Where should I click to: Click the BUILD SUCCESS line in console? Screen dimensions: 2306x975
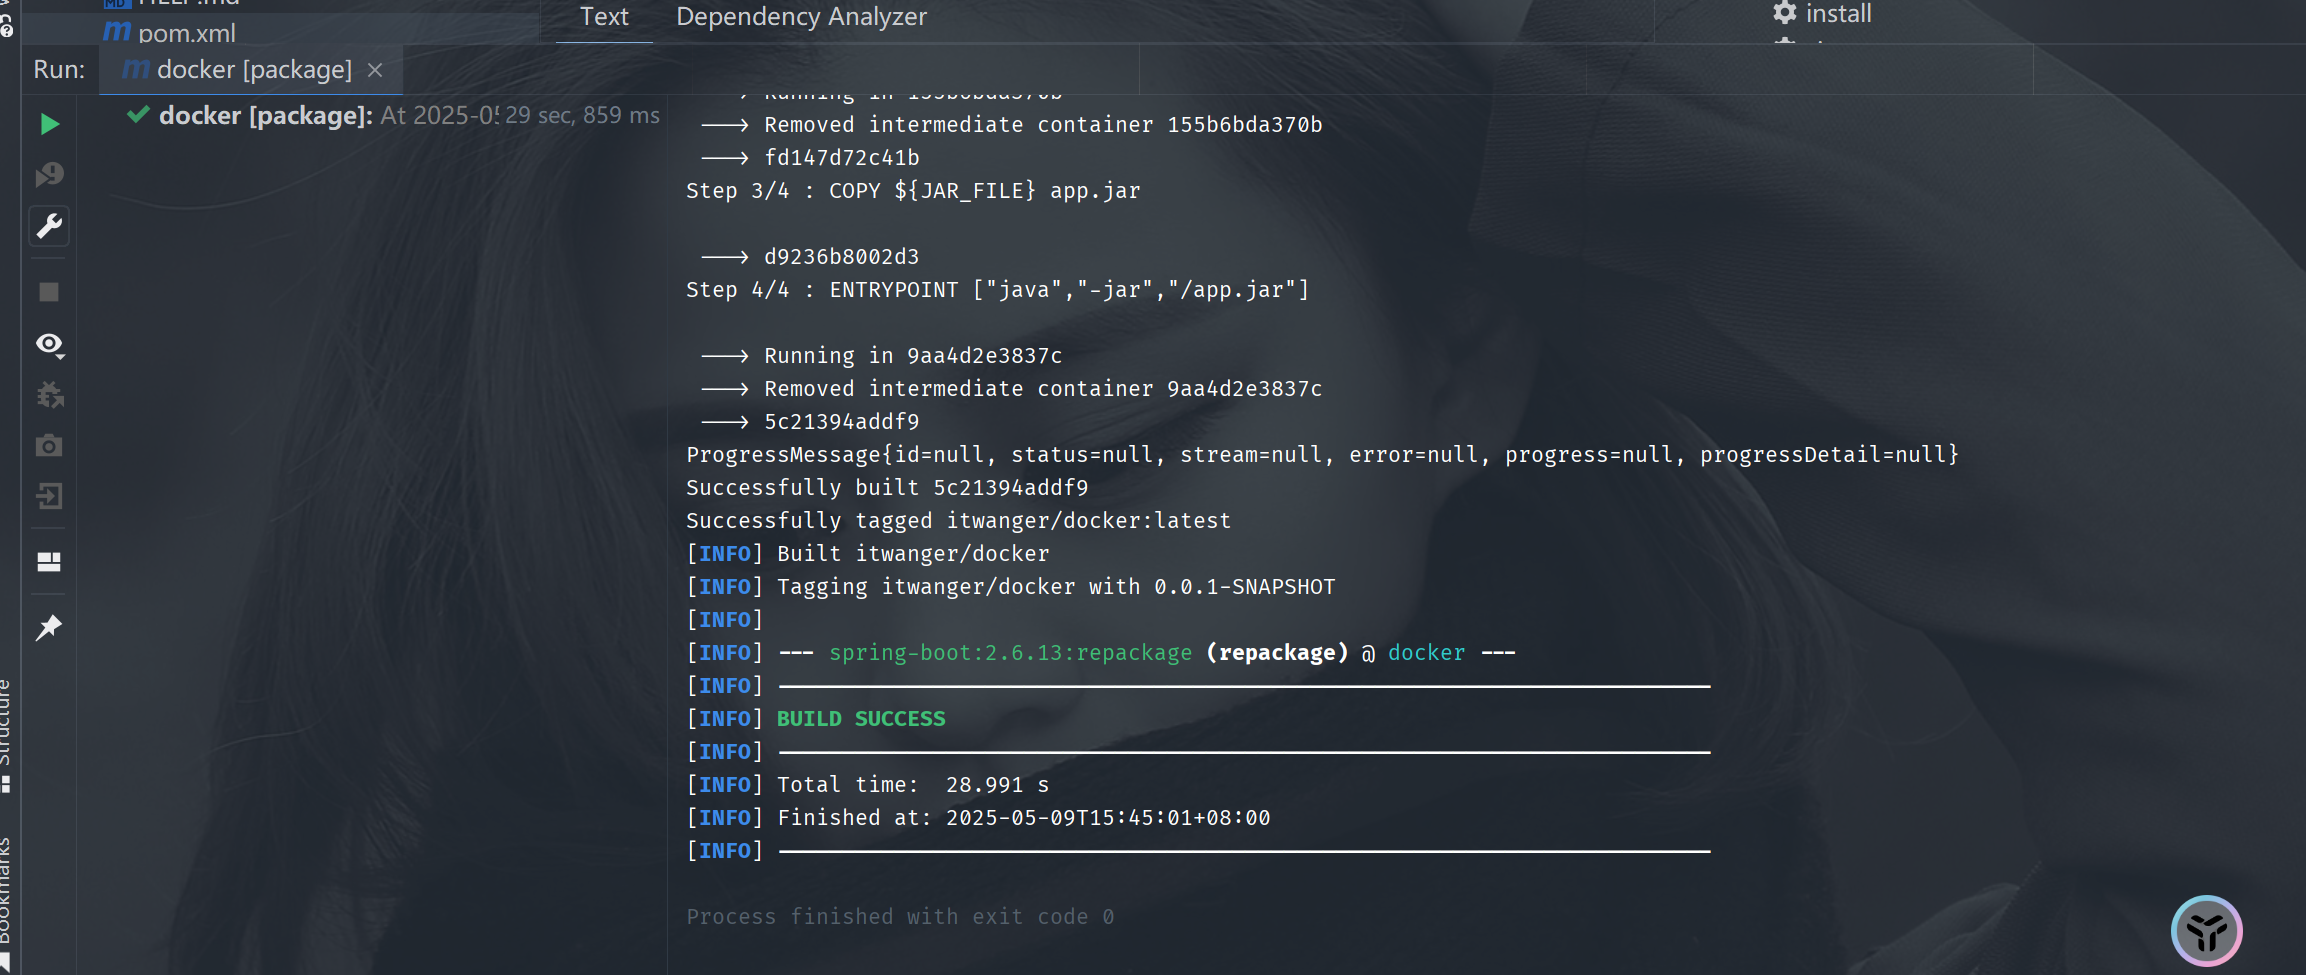click(x=860, y=719)
